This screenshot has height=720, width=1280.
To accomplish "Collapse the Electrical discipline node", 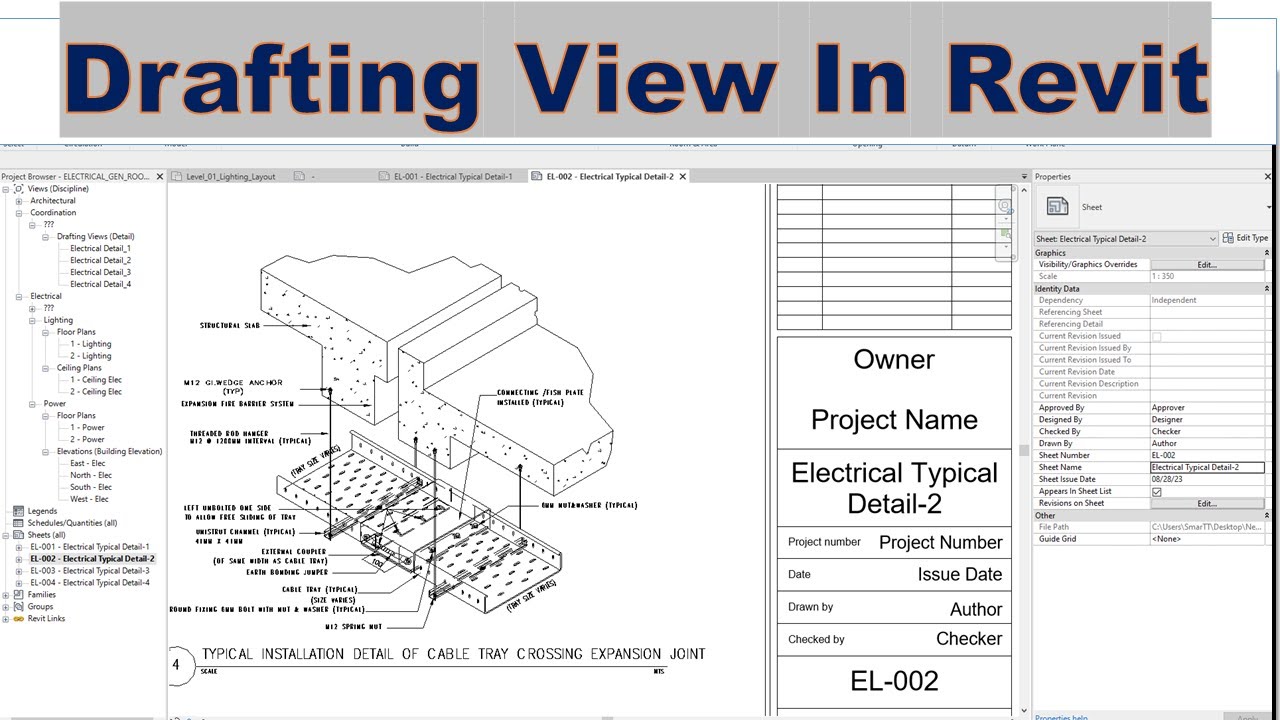I will click(x=19, y=297).
